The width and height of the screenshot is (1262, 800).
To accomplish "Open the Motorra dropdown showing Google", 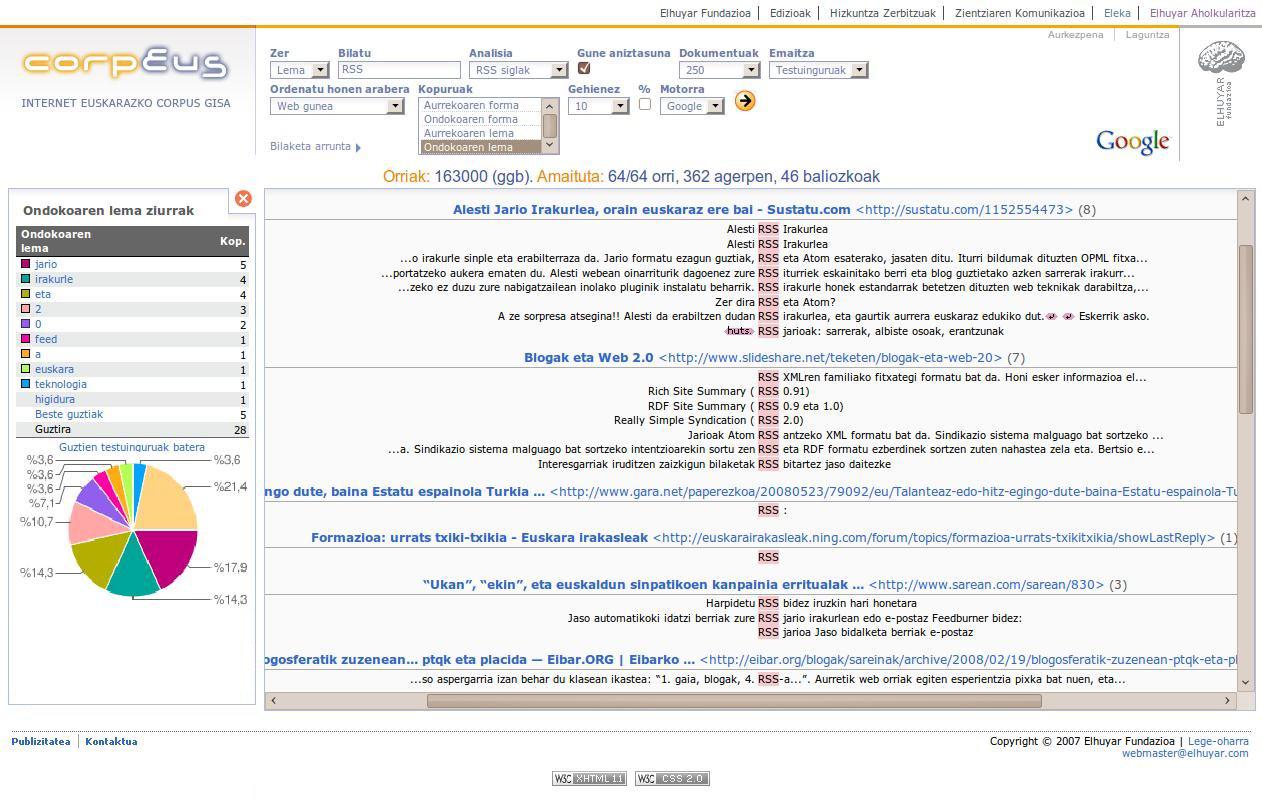I will (692, 106).
